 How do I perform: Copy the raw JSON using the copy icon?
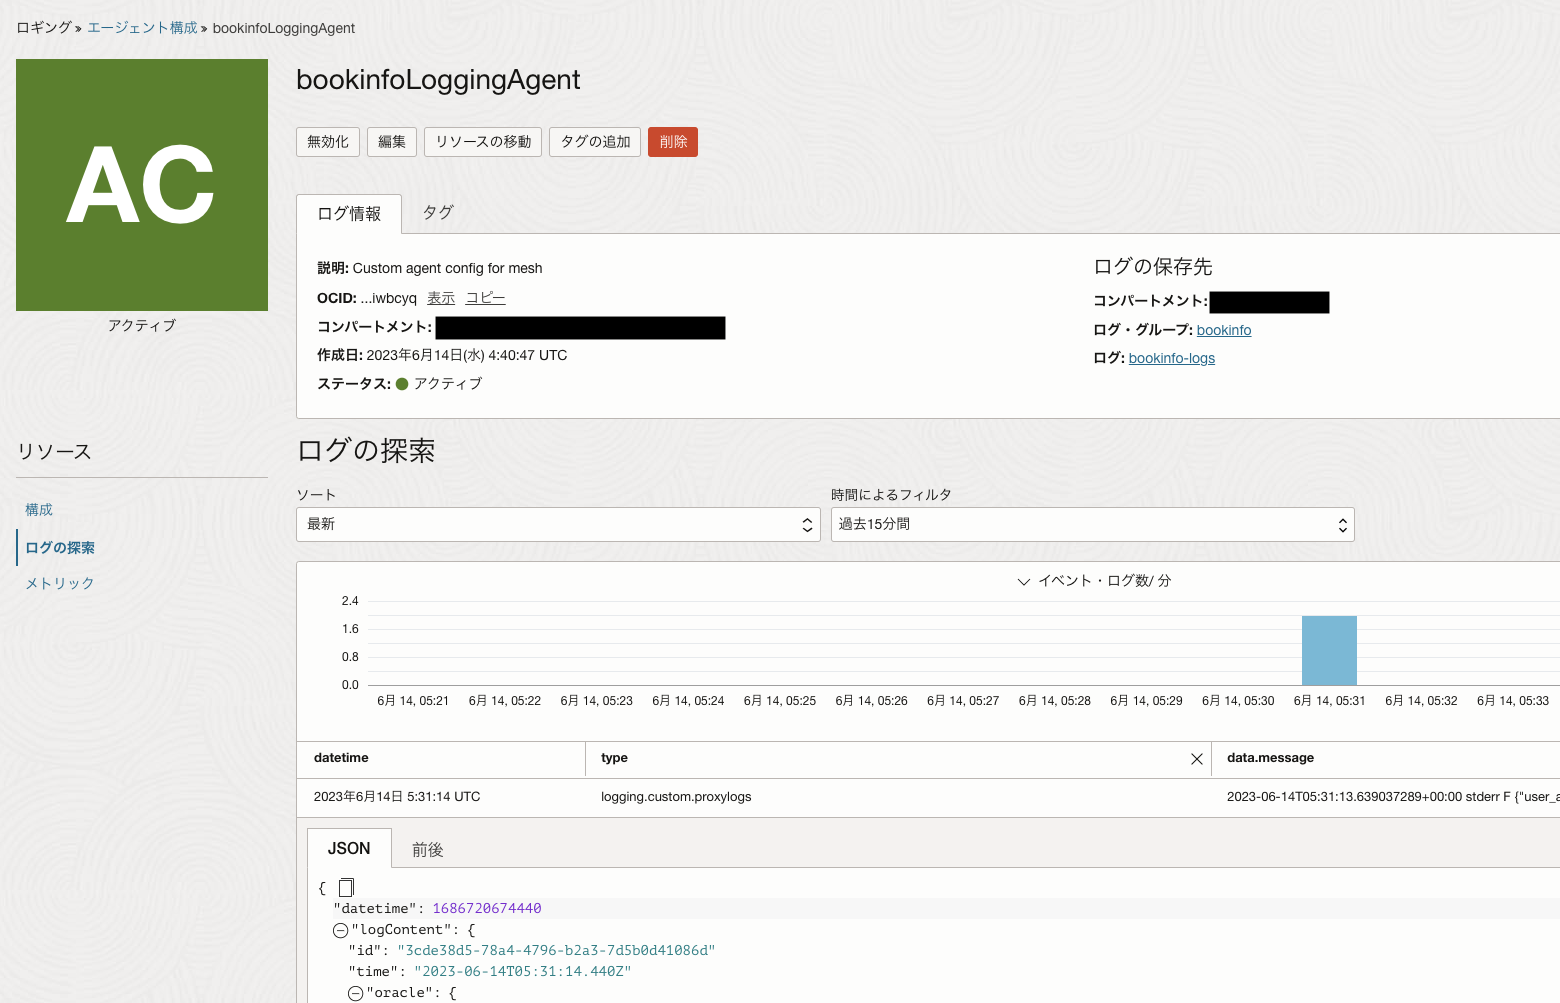pyautogui.click(x=346, y=886)
